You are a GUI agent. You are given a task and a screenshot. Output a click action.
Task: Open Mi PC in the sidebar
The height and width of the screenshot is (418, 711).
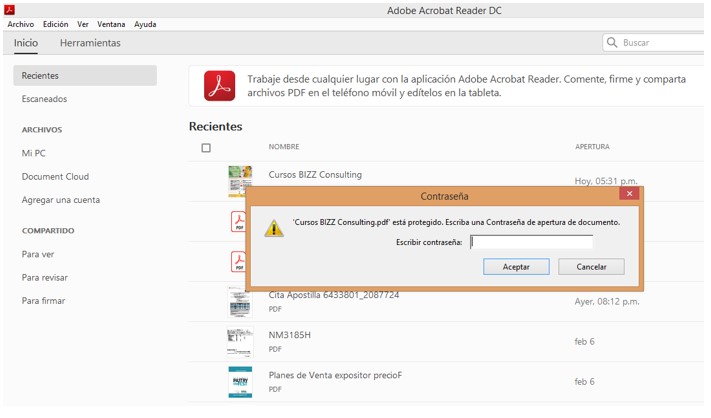point(34,153)
